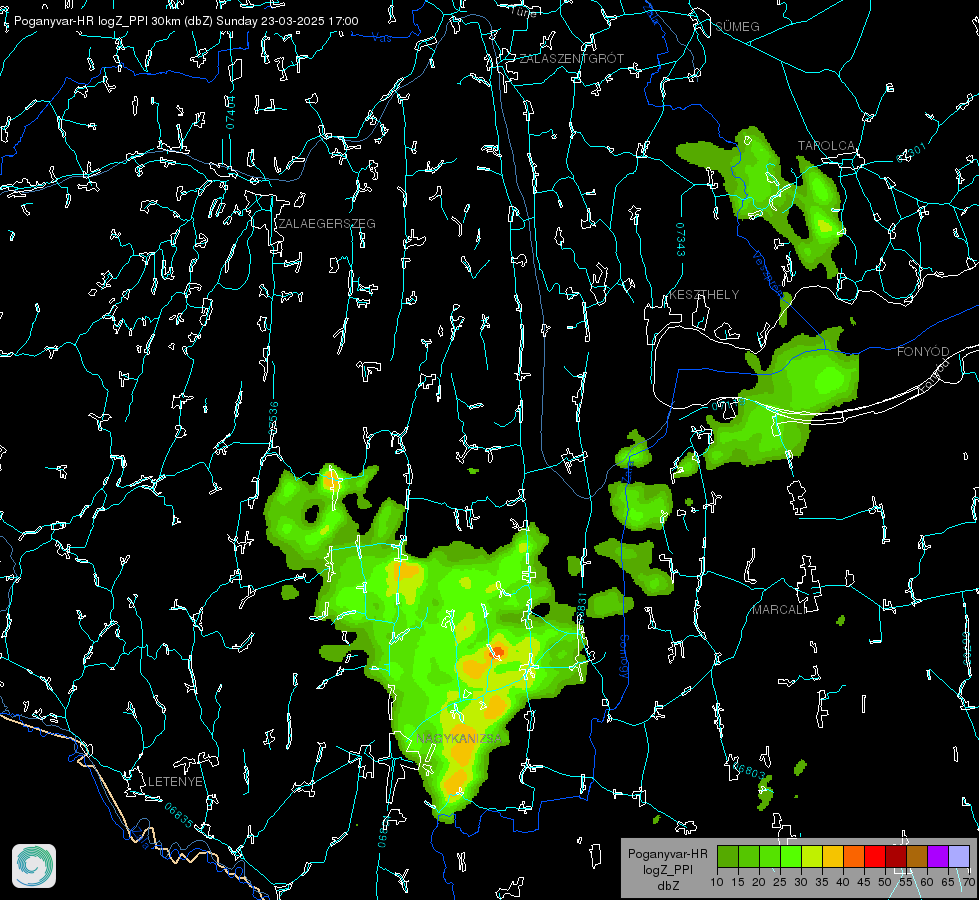
Task: Click the SÜMEG city label
Action: [x=737, y=26]
